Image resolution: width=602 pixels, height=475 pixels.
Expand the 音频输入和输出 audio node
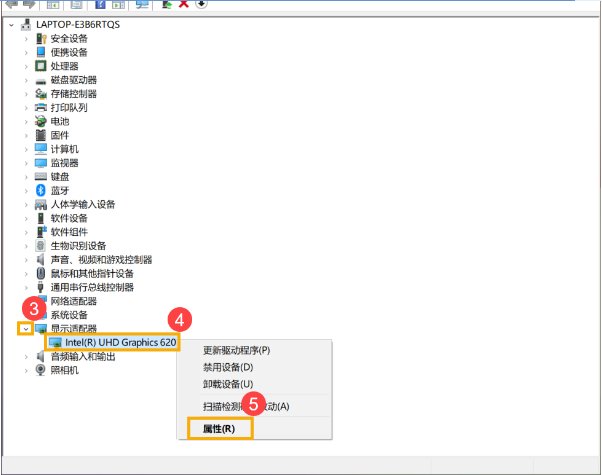click(26, 356)
